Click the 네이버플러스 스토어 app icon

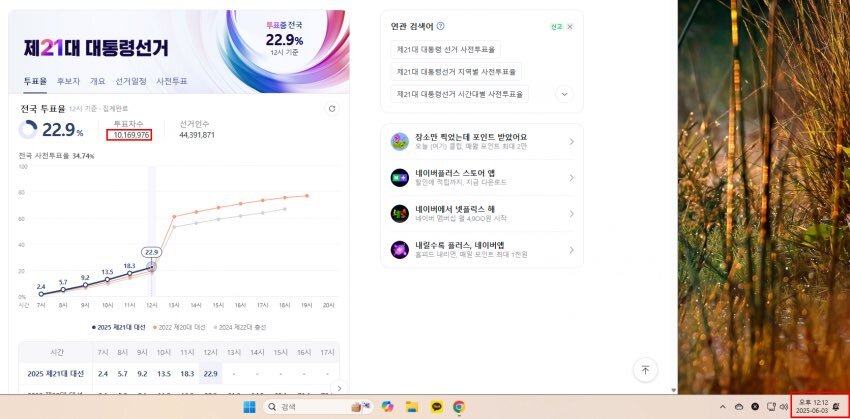(400, 178)
